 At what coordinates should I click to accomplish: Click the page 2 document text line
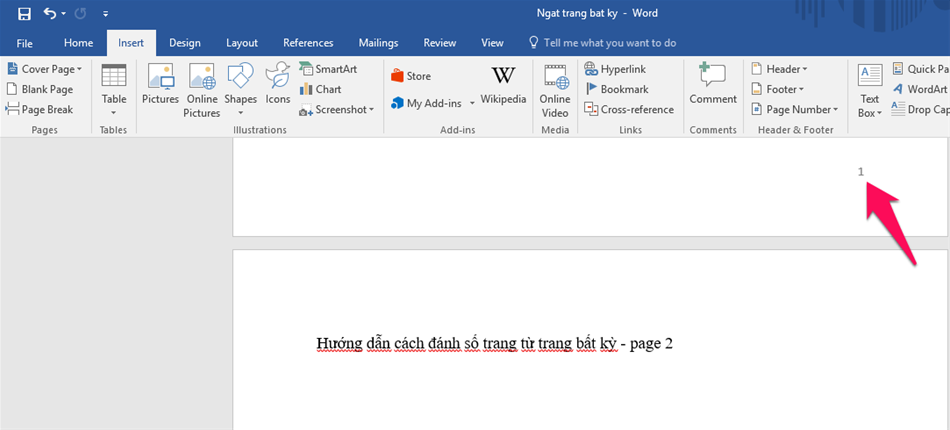(x=495, y=344)
